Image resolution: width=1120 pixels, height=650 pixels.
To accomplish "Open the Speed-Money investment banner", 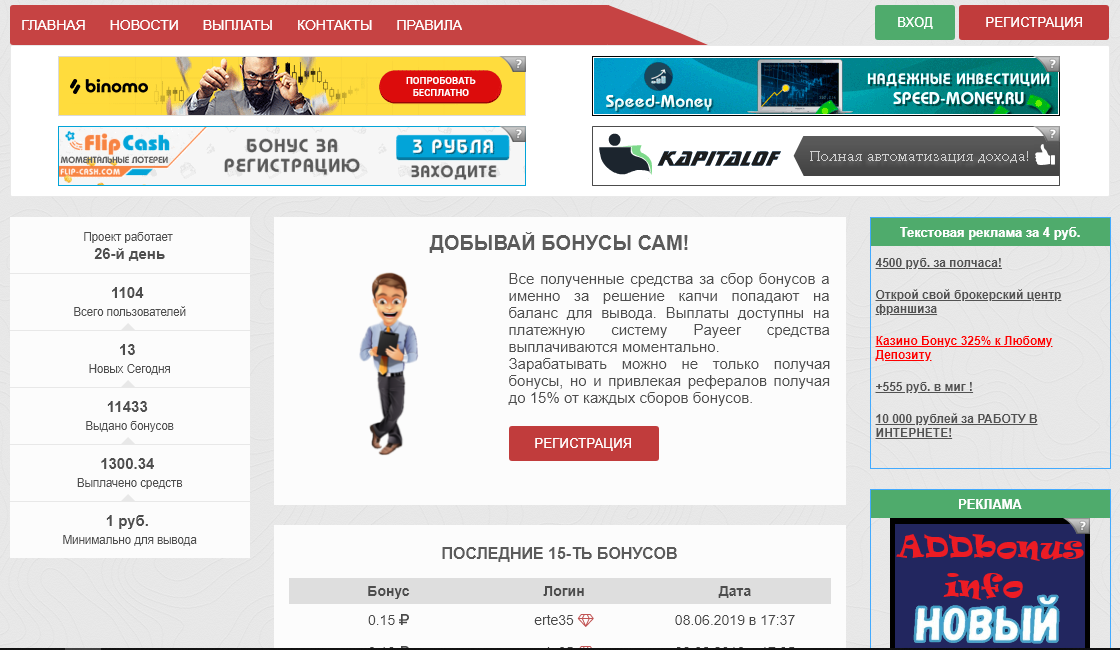I will coord(826,86).
